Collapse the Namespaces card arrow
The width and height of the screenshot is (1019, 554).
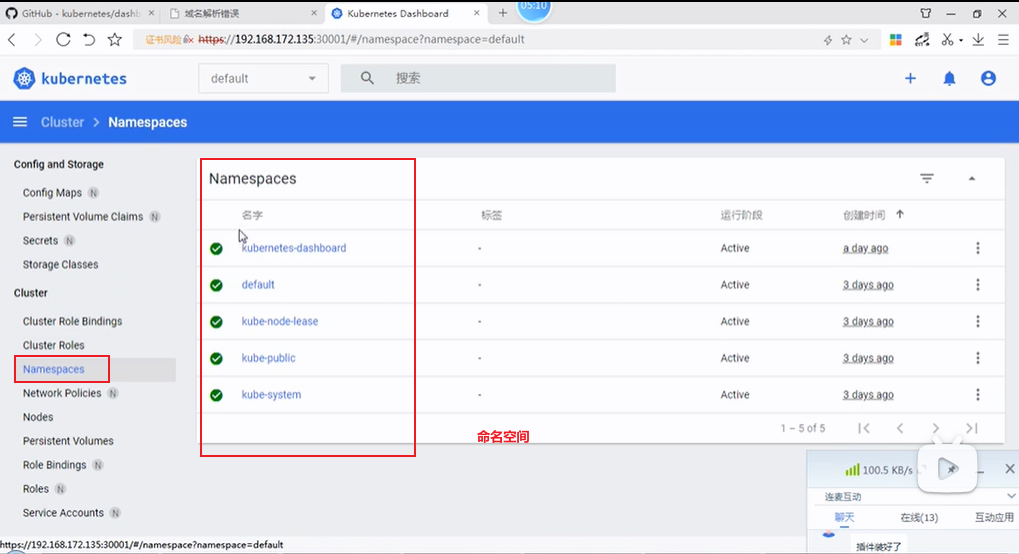(972, 178)
